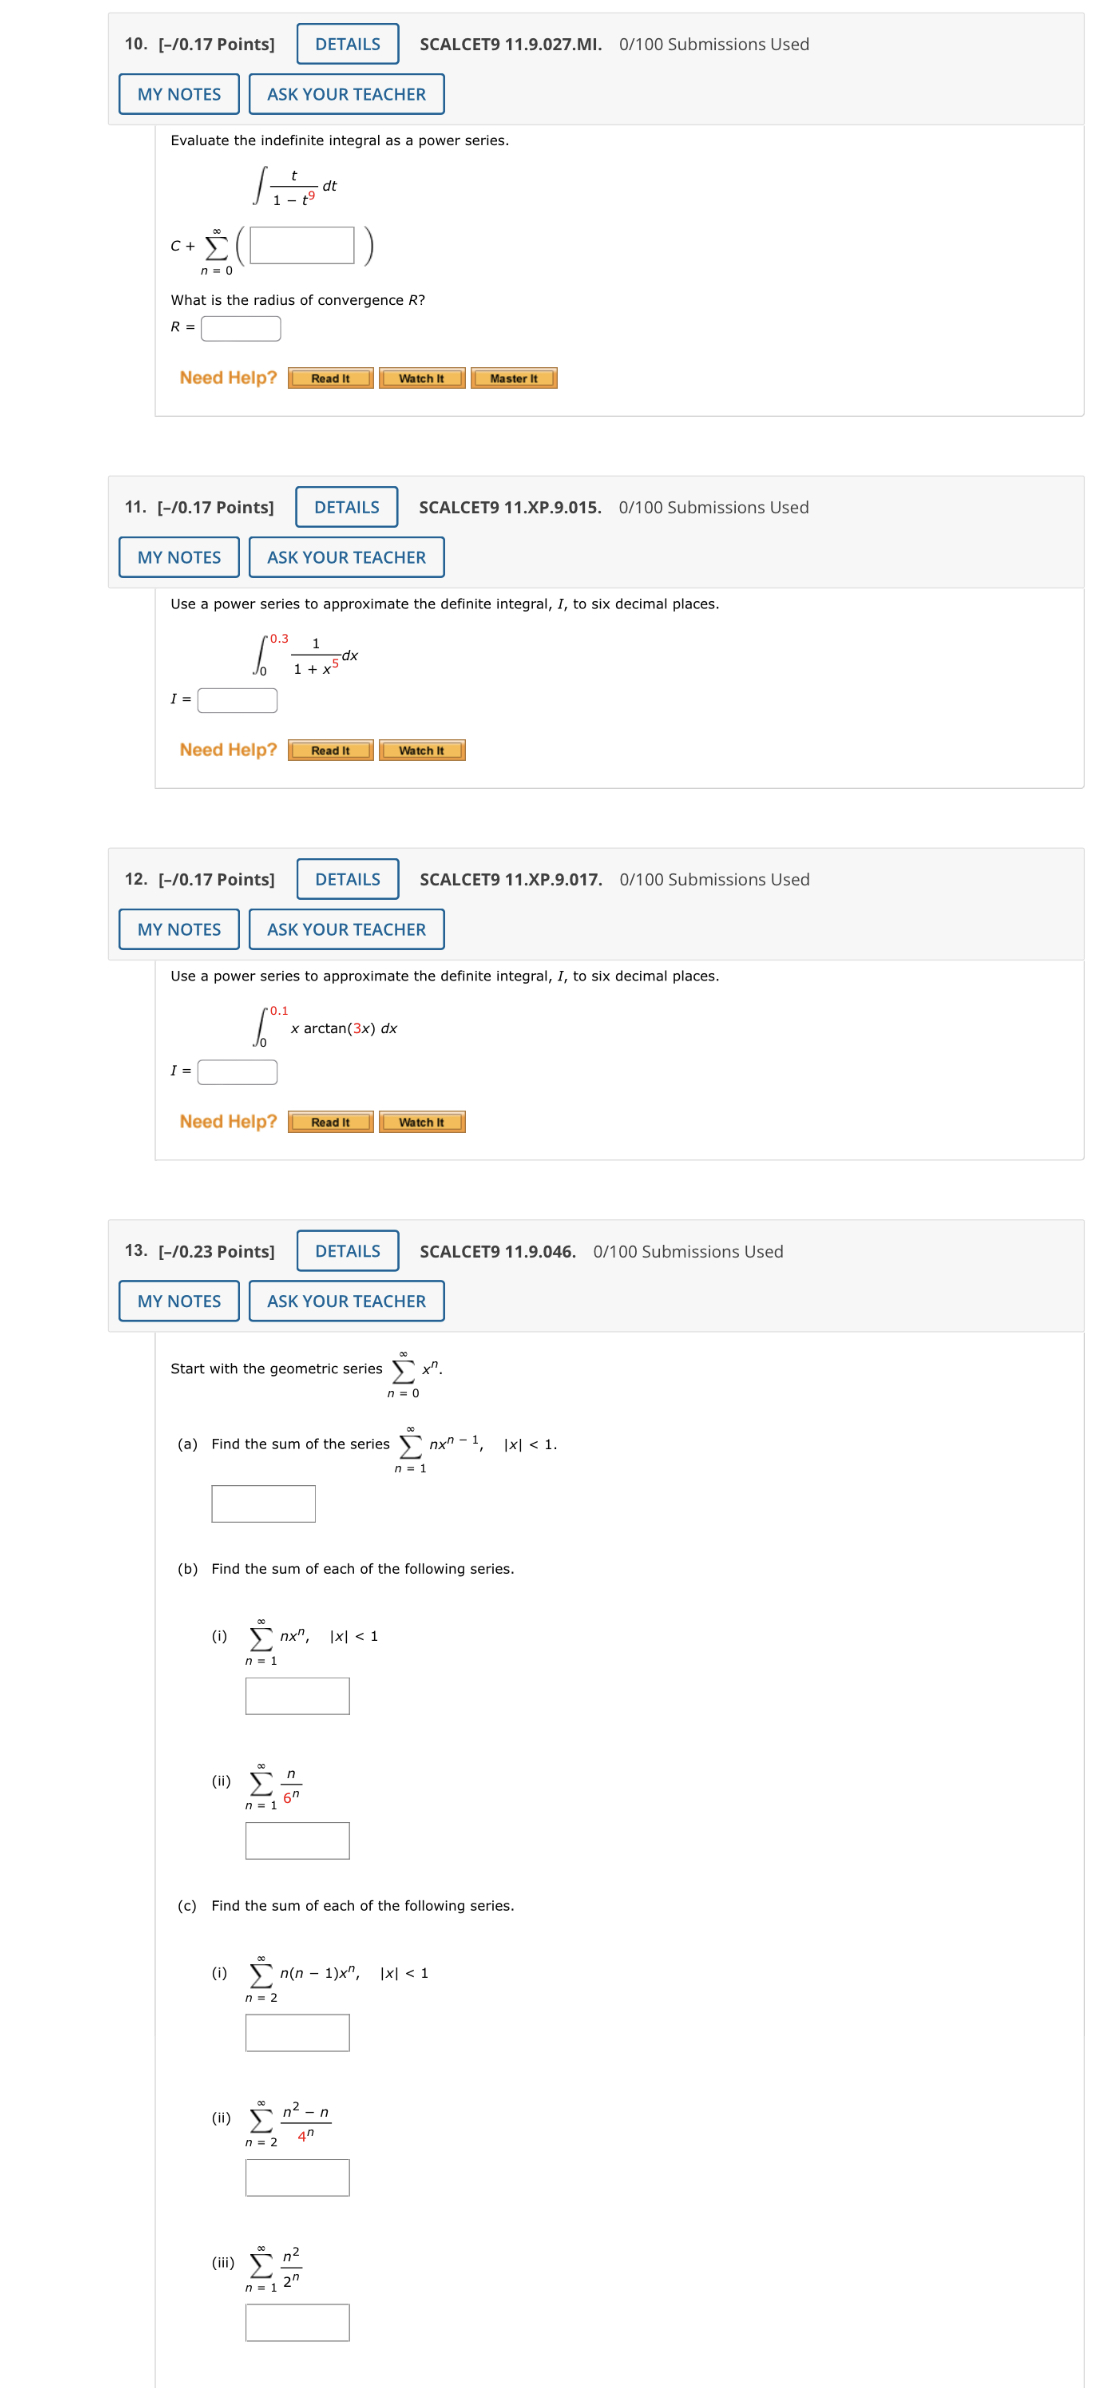Open DETAILS for question 13
Screen dimensions: 1118x2388
(x=346, y=1251)
